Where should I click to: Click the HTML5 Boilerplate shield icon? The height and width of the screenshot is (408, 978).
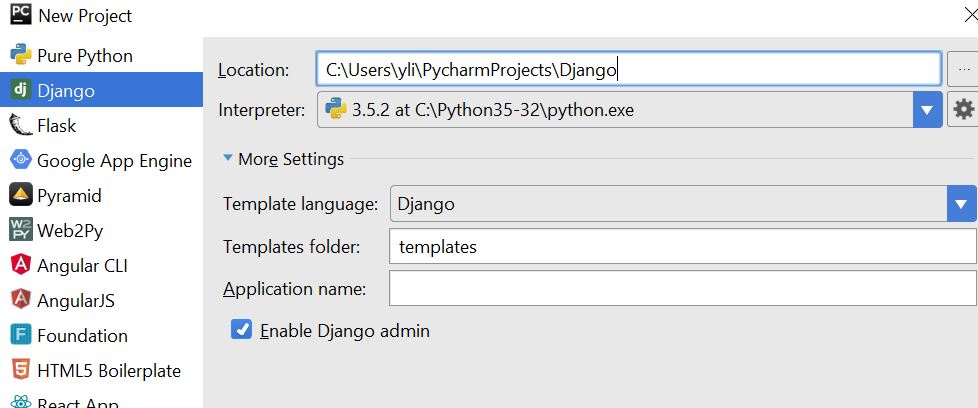click(x=21, y=370)
